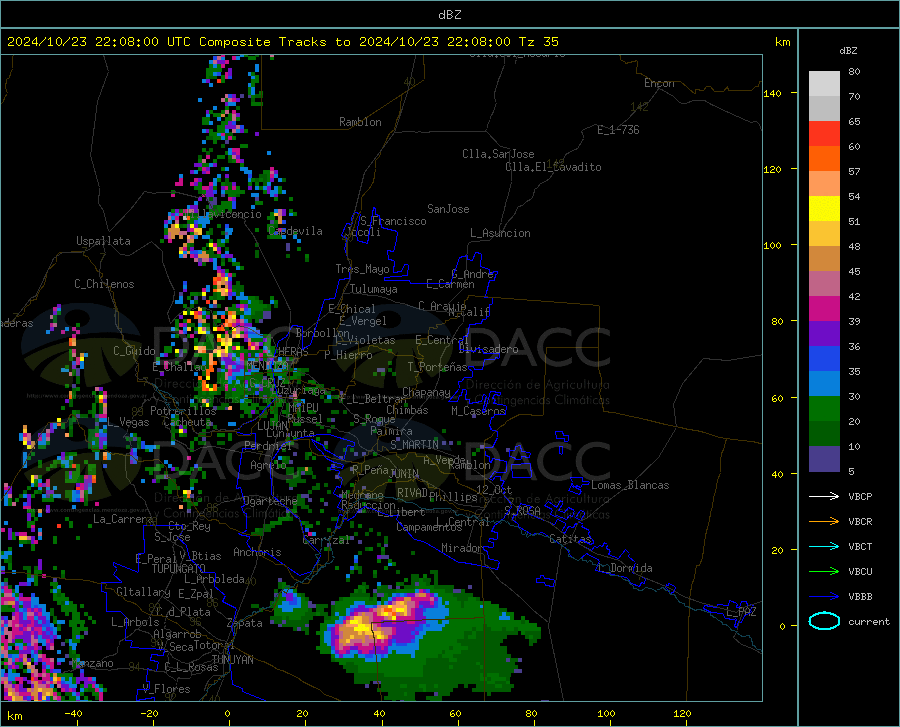Viewport: 900px width, 727px height.
Task: Click the 'Lomas_Blancas' map label
Action: coord(630,485)
